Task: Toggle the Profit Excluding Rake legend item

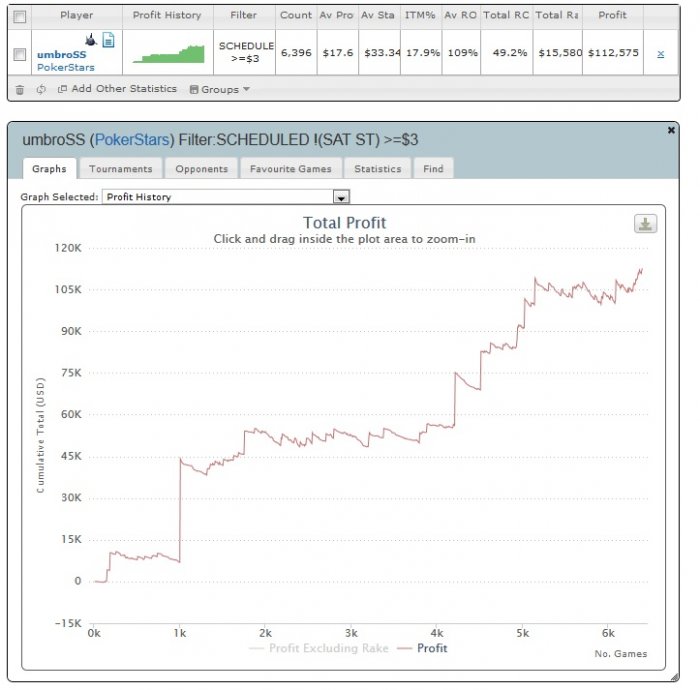Action: coord(319,648)
